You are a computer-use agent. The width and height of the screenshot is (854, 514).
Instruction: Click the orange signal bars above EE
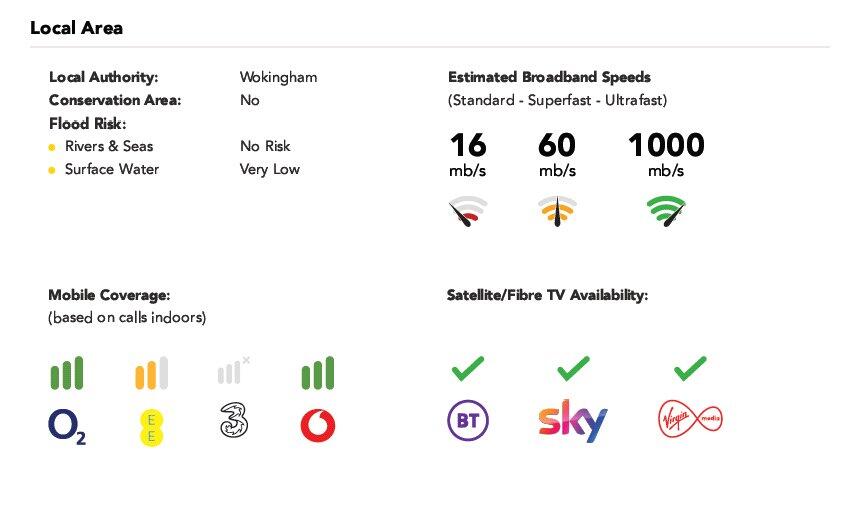point(151,373)
